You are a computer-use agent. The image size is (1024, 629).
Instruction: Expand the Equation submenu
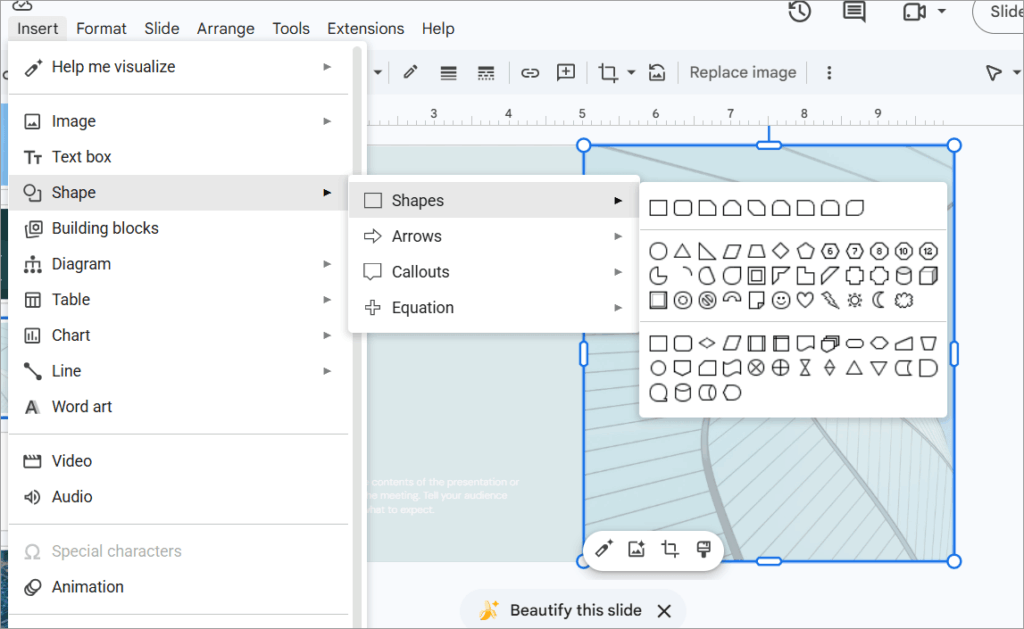click(494, 307)
